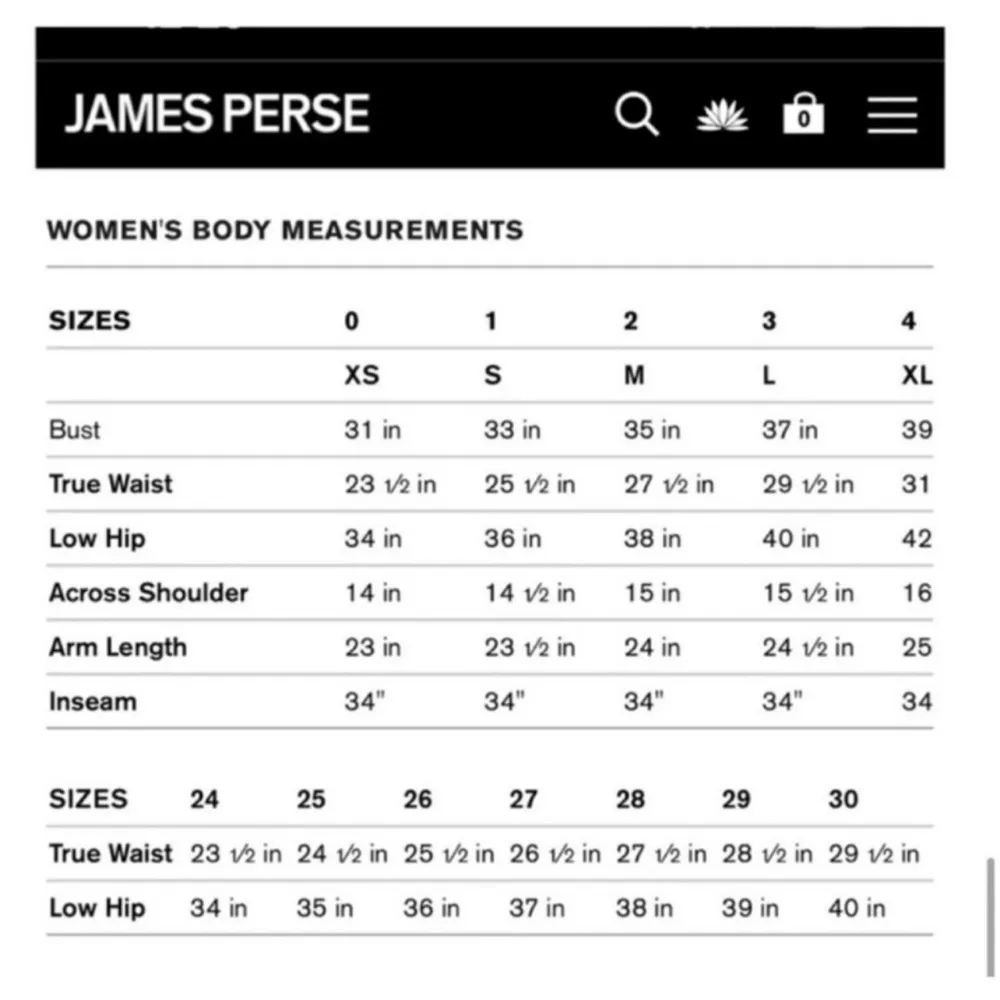Click the Inseam row label

point(92,701)
